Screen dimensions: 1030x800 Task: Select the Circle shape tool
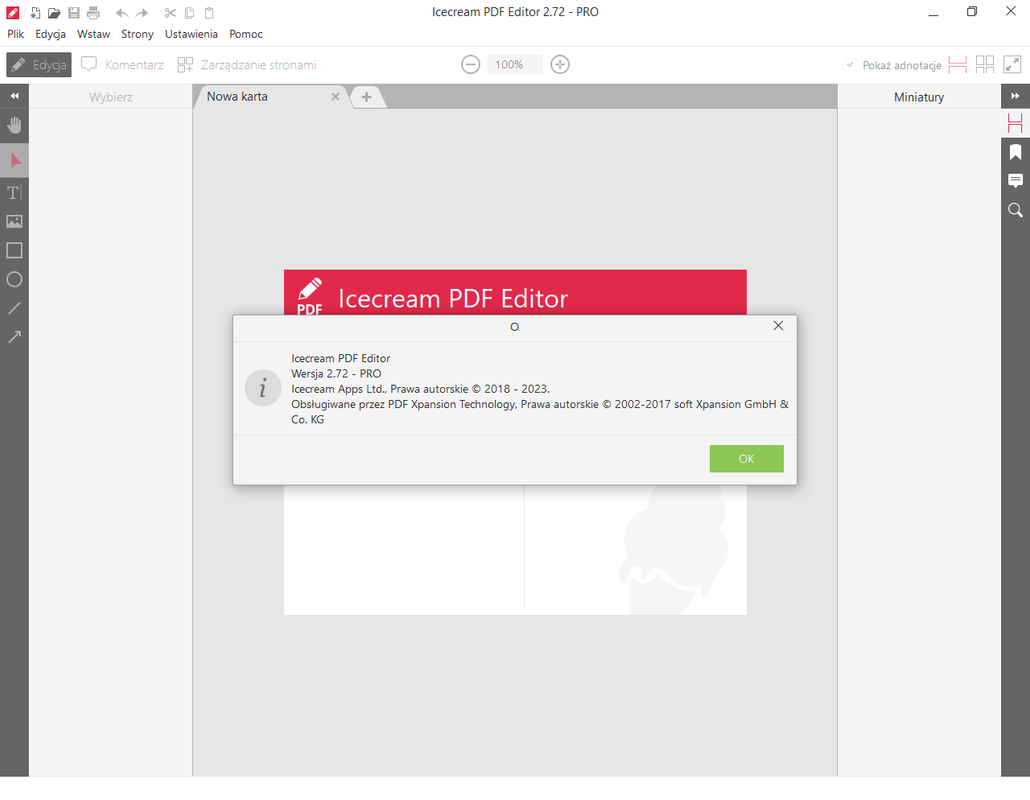pos(14,279)
